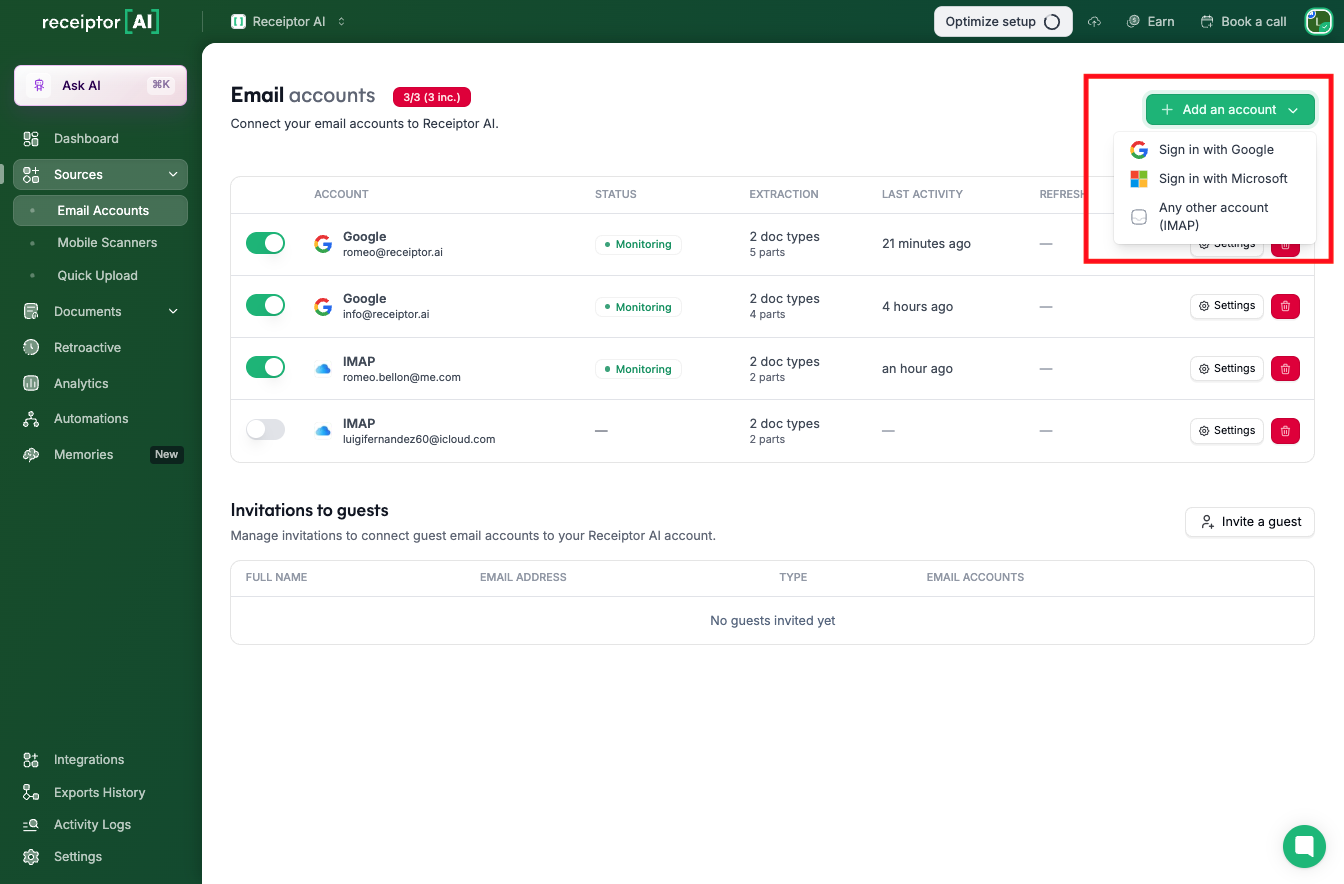Switch off the romeo.bellon@me.com toggle
The height and width of the screenshot is (884, 1344).
(x=265, y=368)
